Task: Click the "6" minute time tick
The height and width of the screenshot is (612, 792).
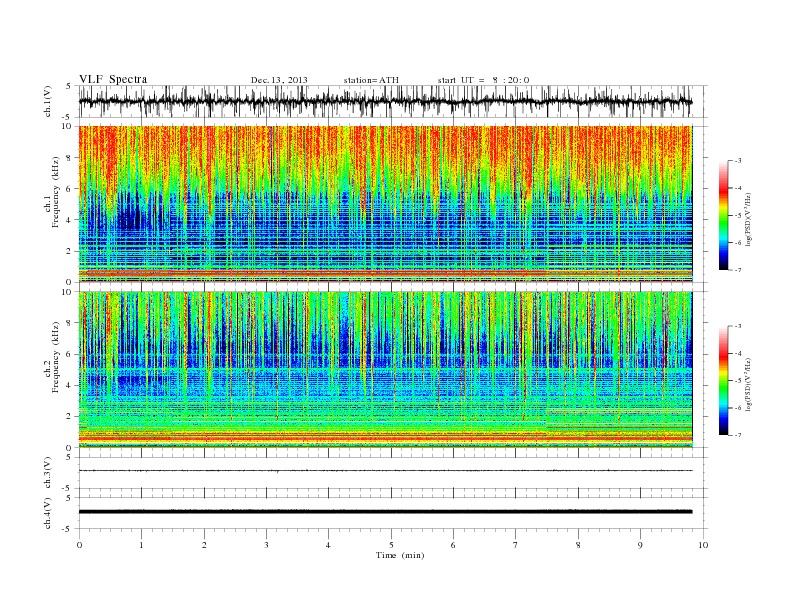Action: tap(453, 545)
